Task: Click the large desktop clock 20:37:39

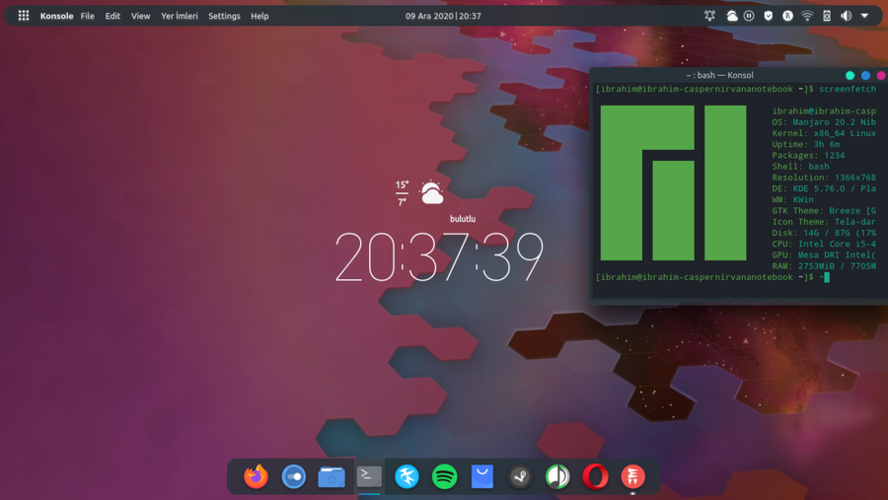Action: coord(439,257)
